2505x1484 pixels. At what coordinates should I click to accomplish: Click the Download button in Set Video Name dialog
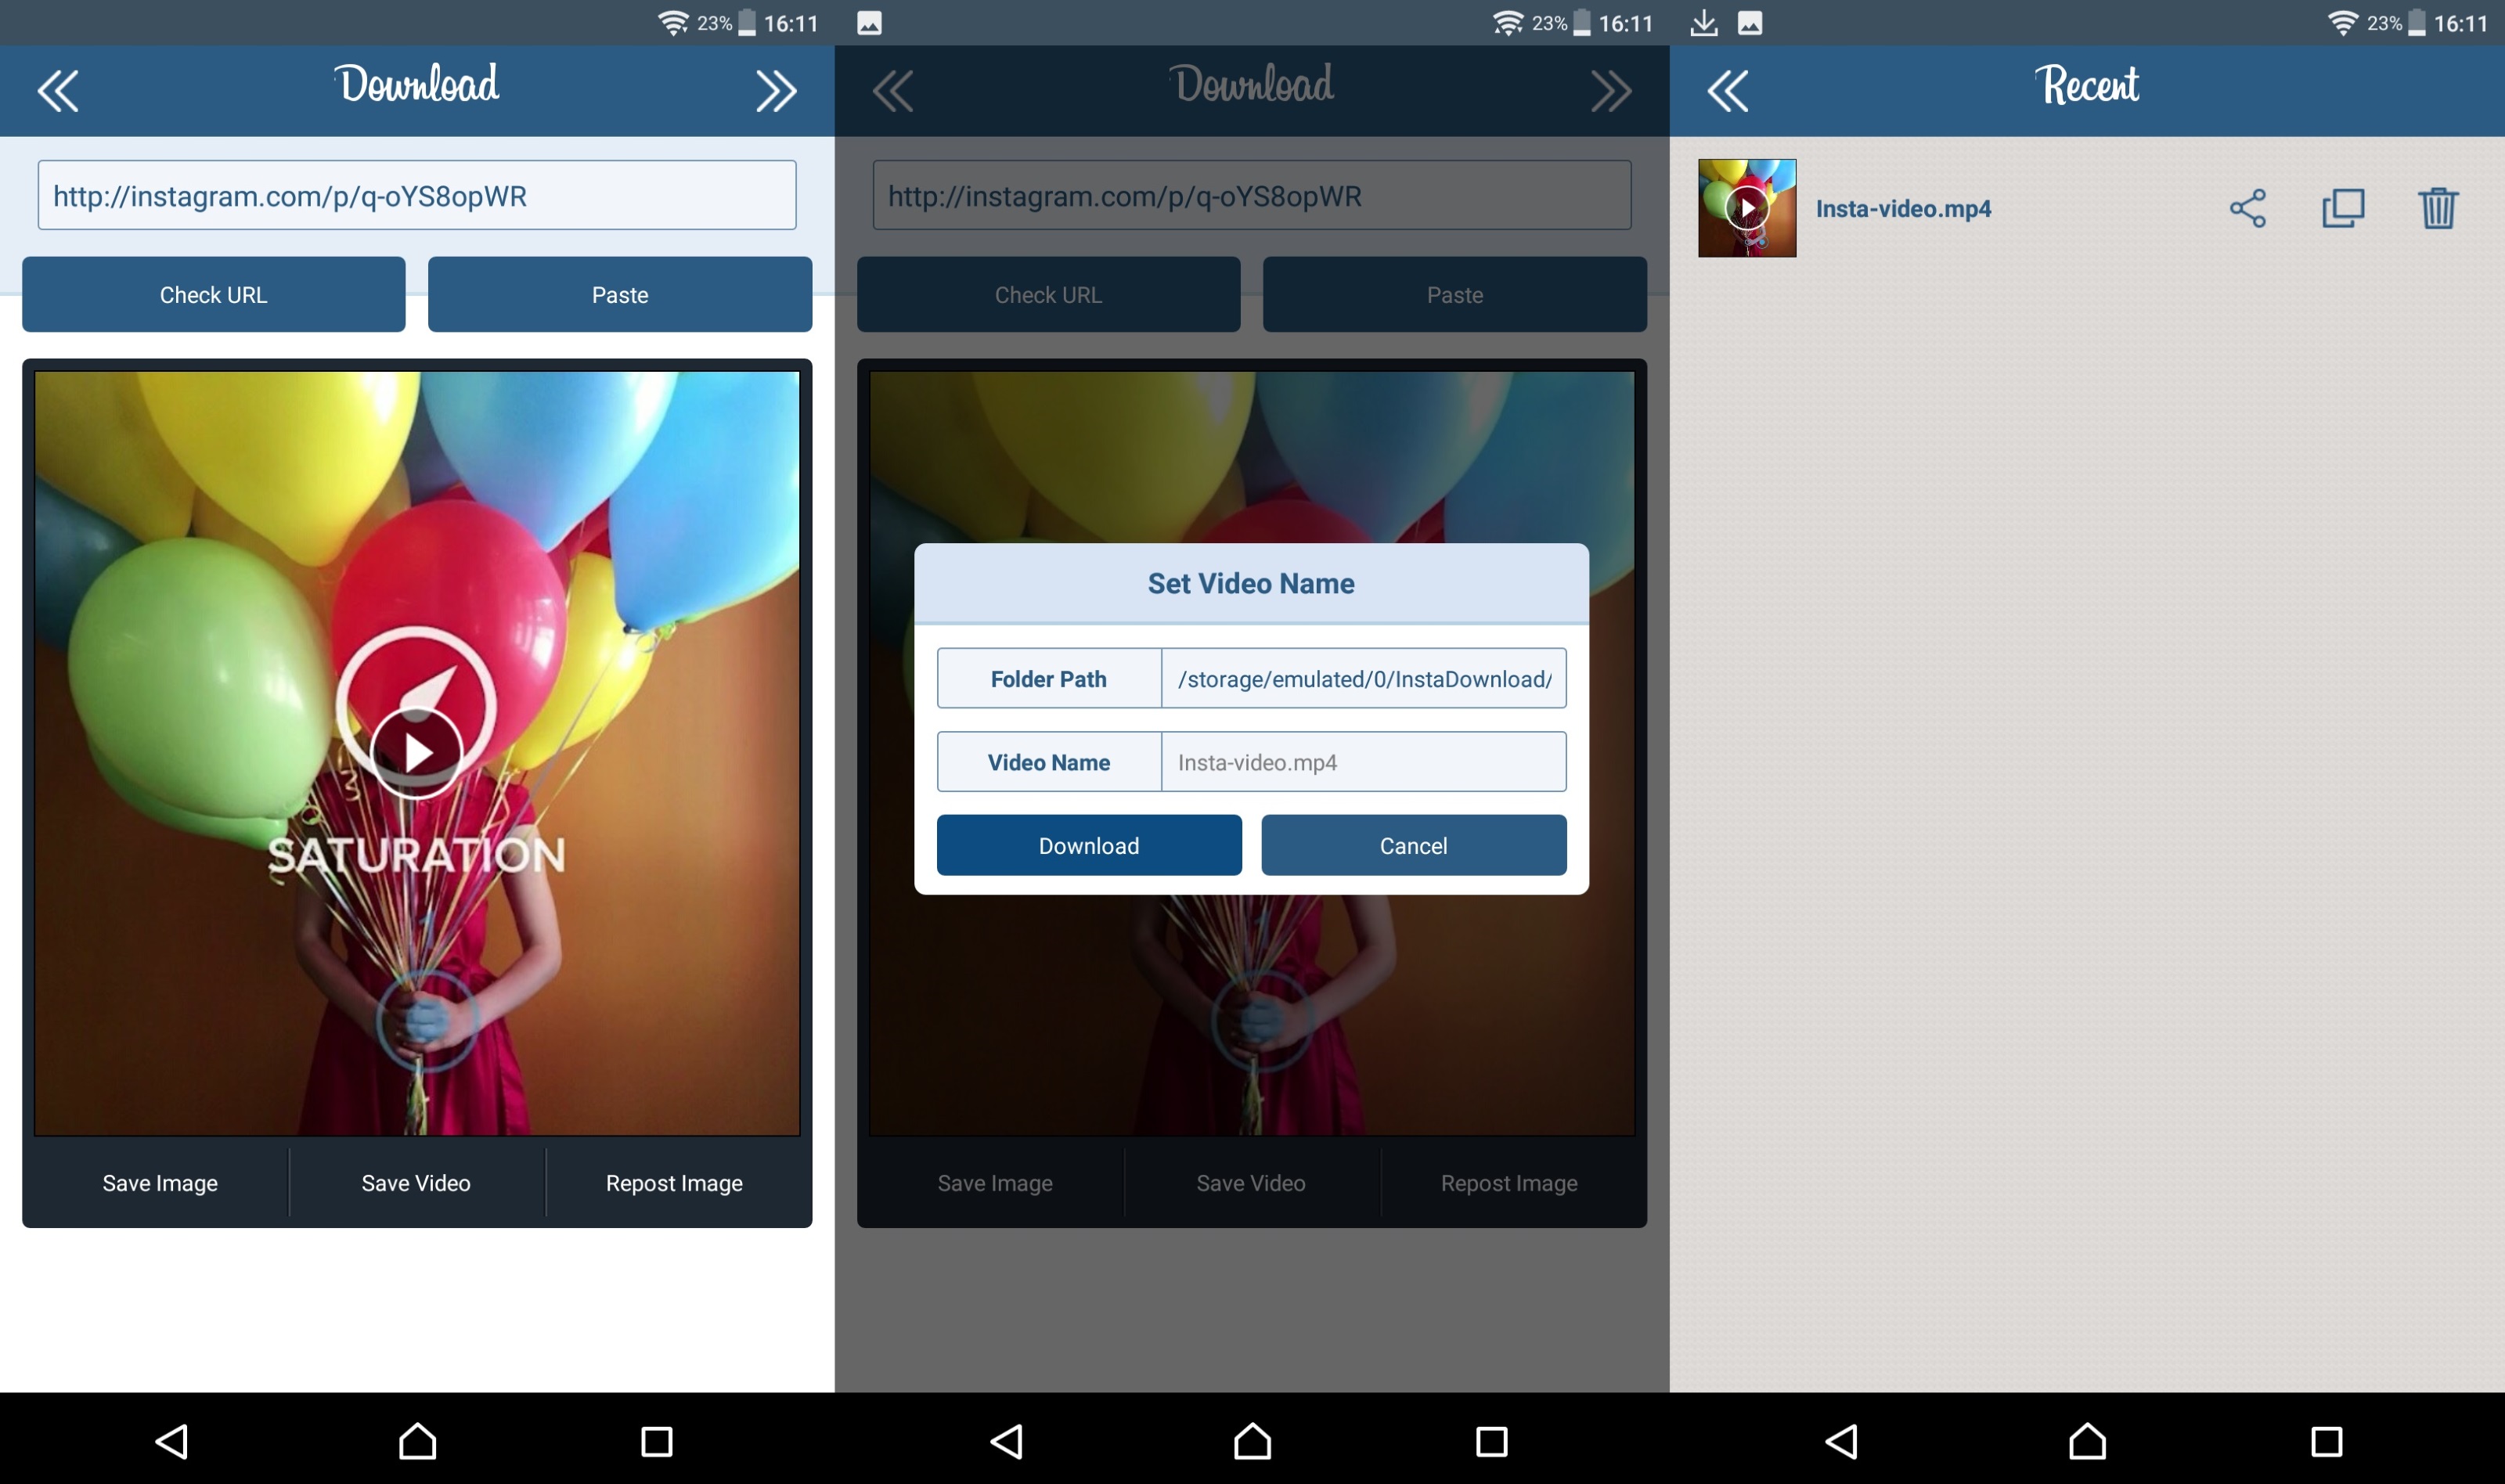[1088, 845]
